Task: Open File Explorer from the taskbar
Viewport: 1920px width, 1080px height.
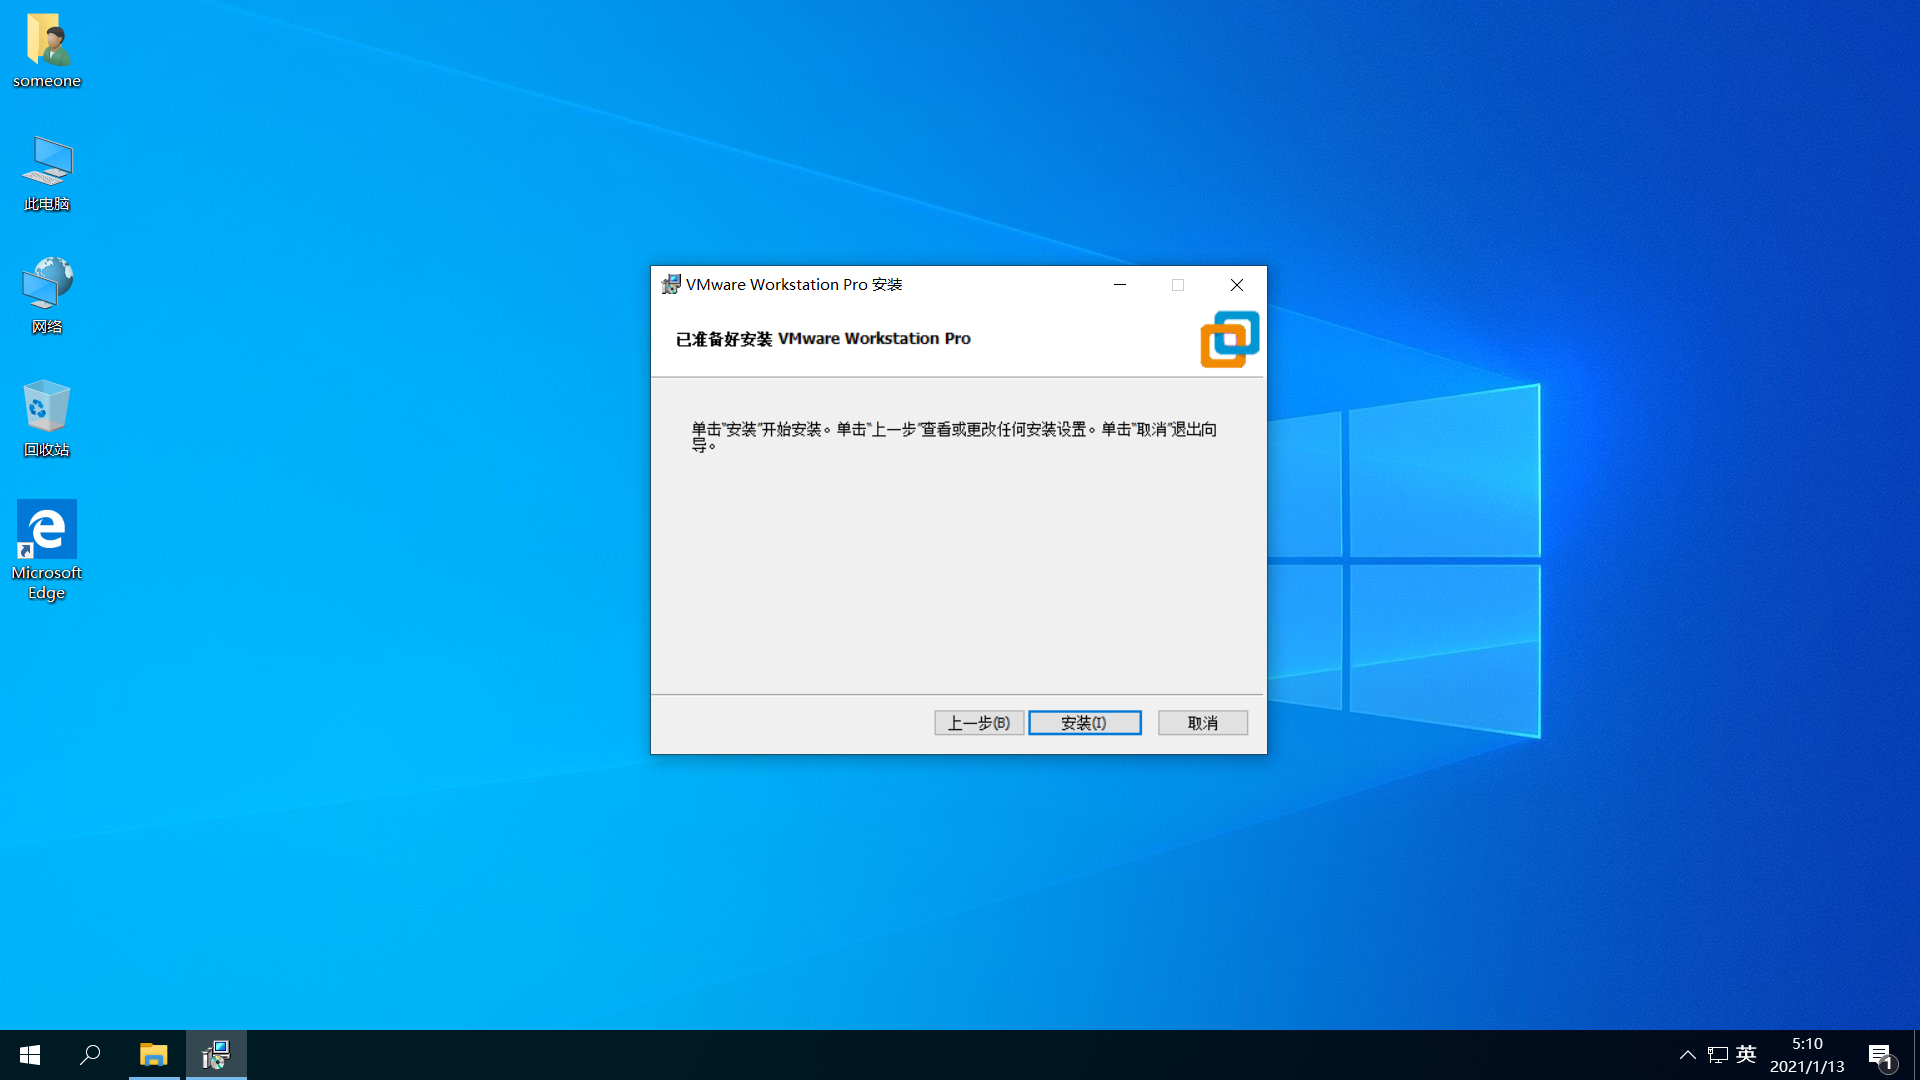Action: 153,1055
